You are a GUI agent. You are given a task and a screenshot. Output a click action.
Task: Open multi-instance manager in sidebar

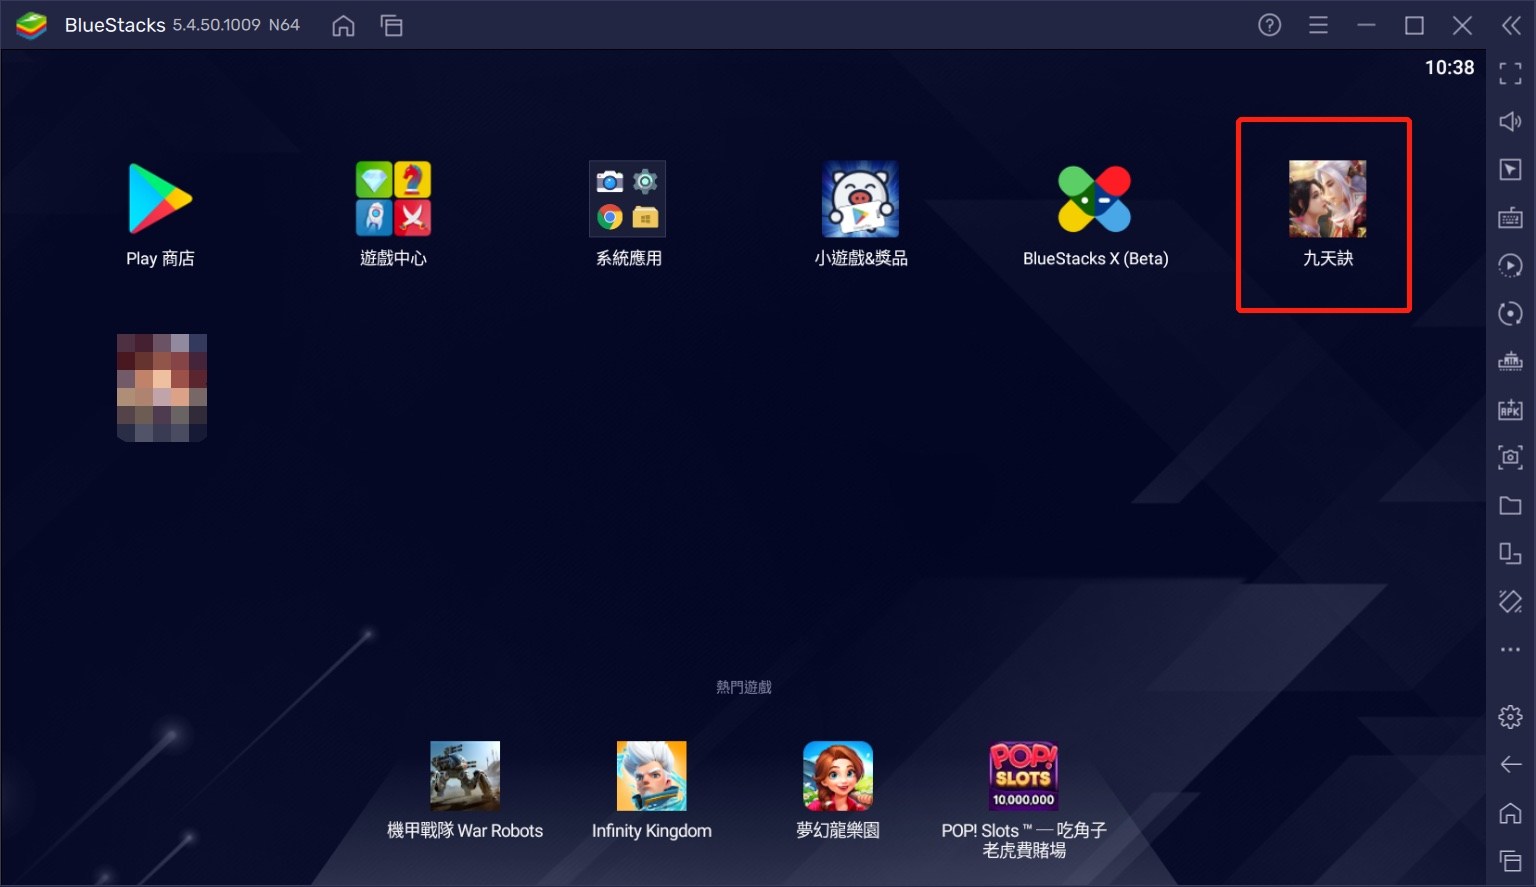[1510, 554]
